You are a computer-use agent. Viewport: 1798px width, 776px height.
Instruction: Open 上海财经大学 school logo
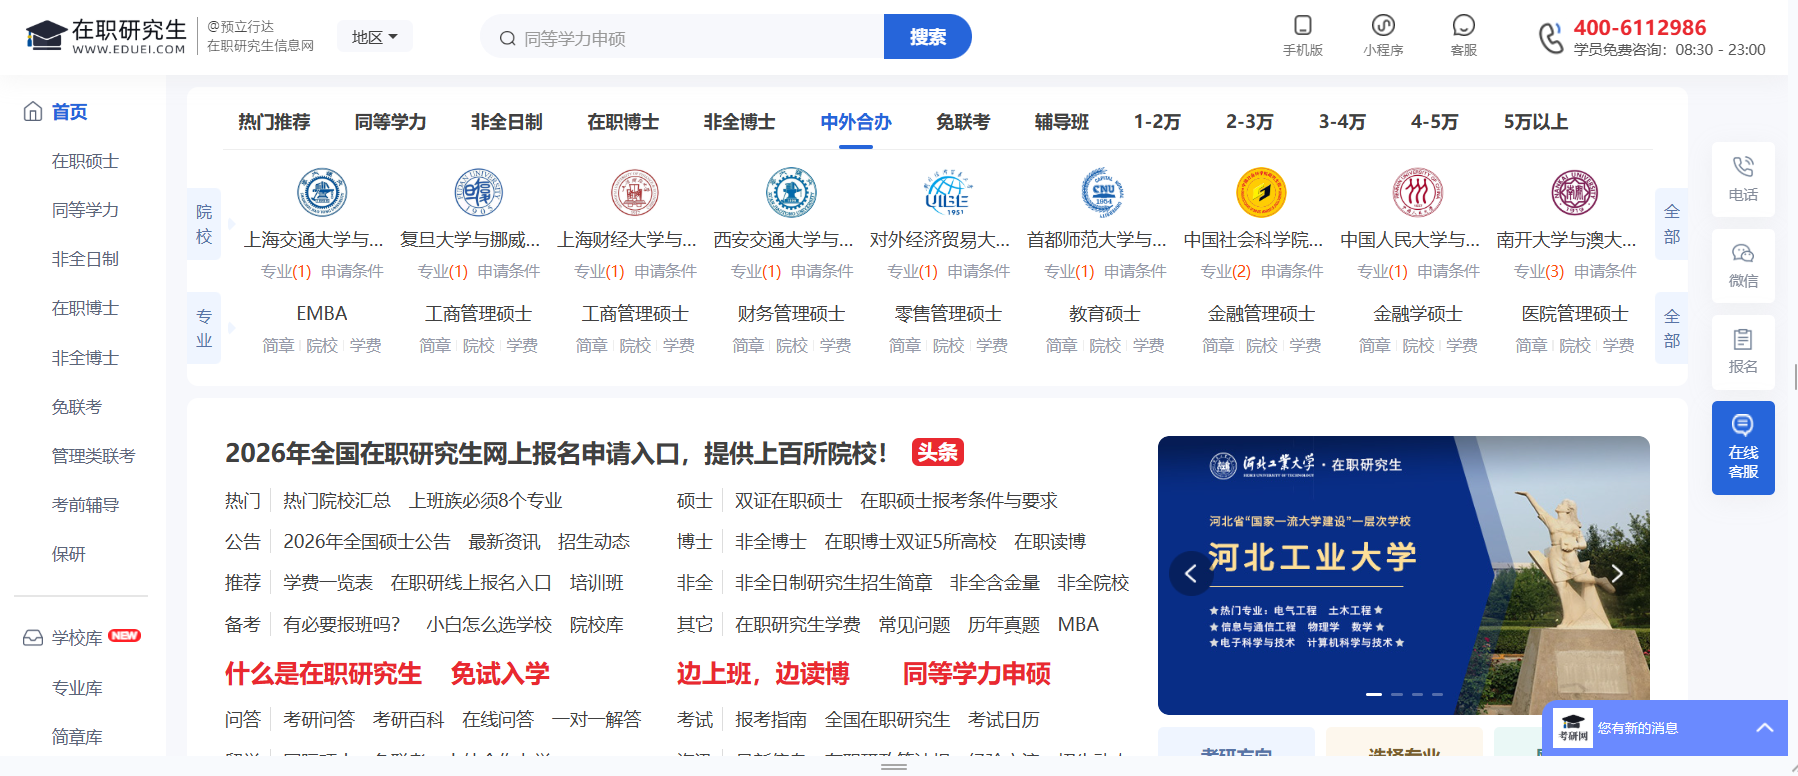(x=635, y=192)
